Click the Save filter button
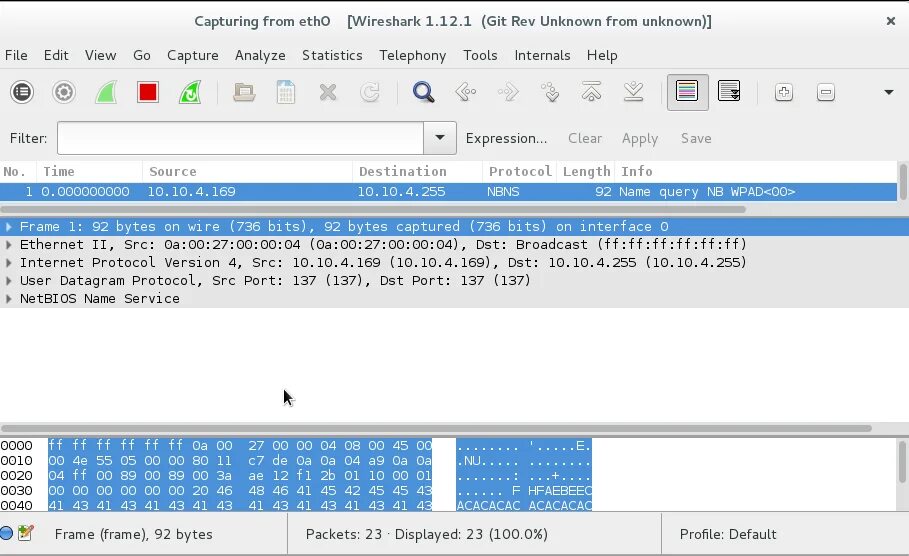The width and height of the screenshot is (909, 556). pyautogui.click(x=696, y=139)
